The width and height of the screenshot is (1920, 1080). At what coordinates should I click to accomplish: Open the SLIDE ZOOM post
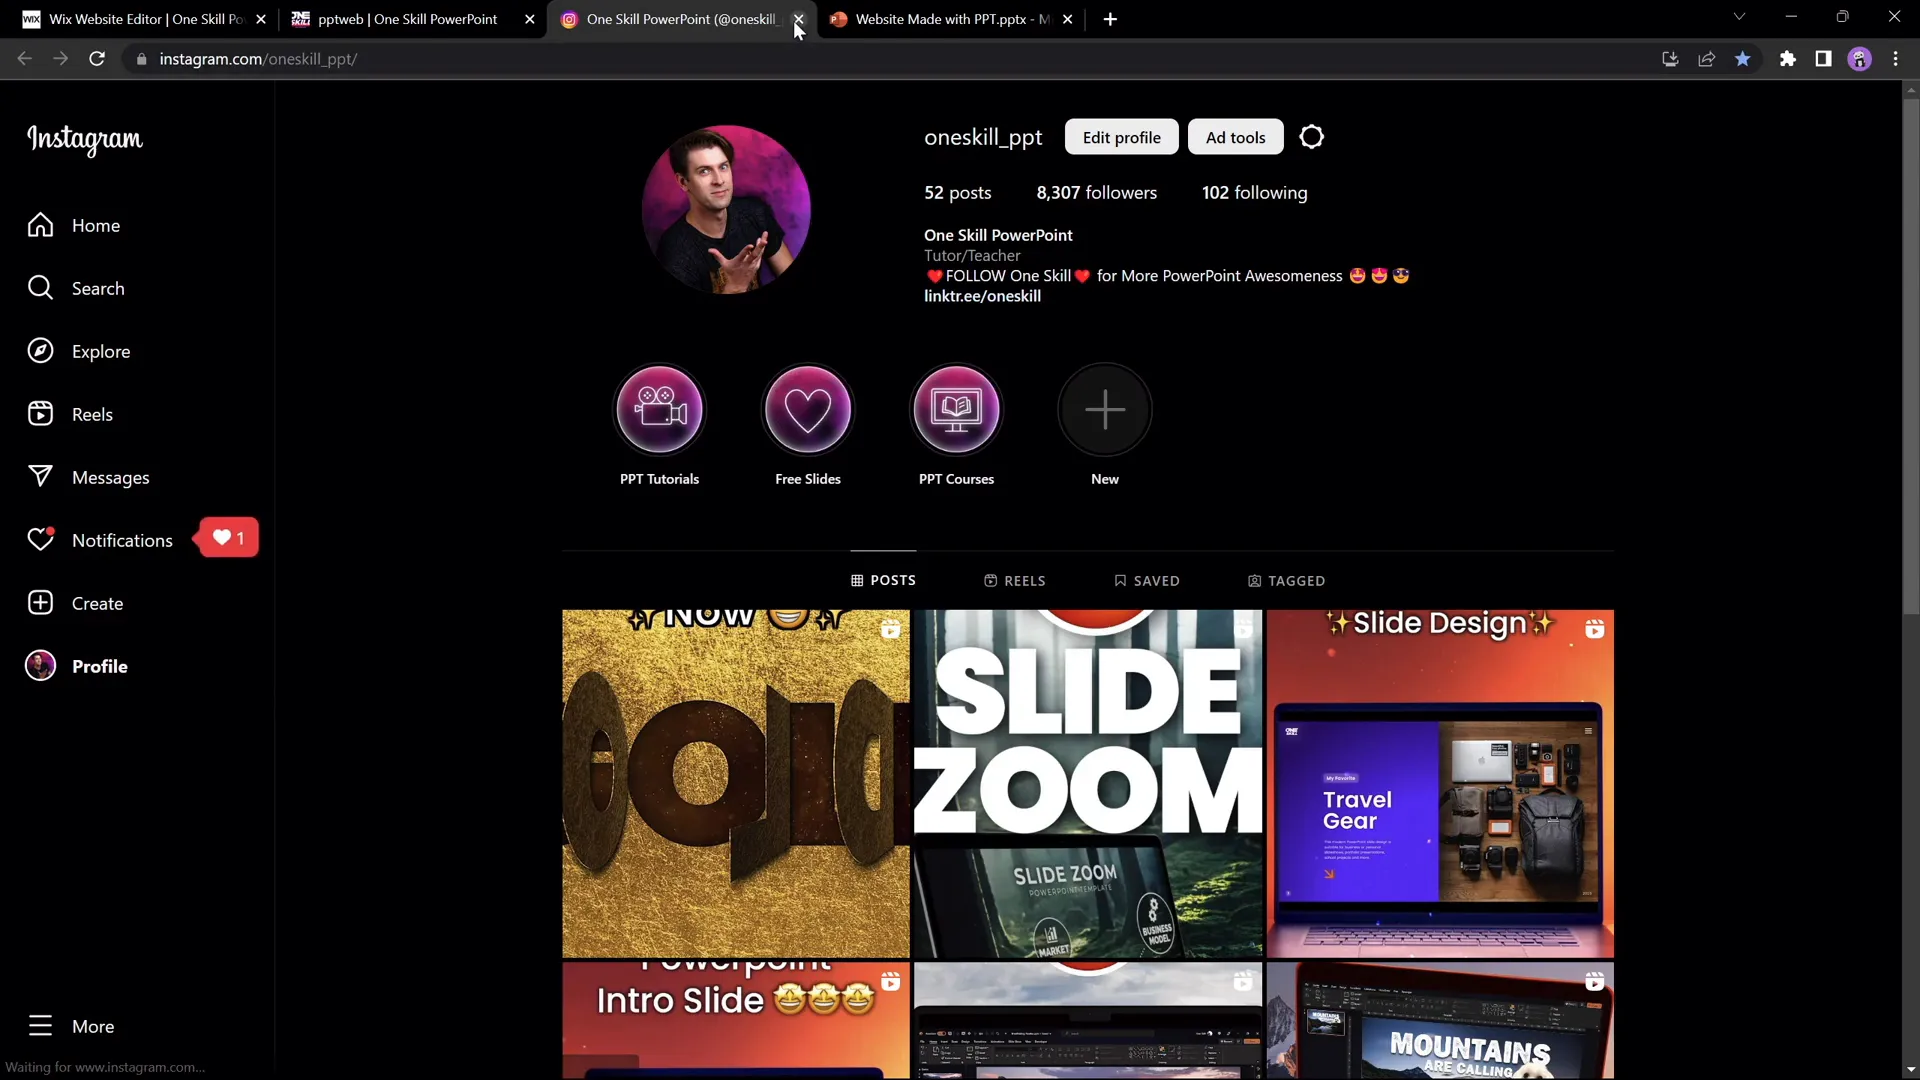click(1088, 784)
